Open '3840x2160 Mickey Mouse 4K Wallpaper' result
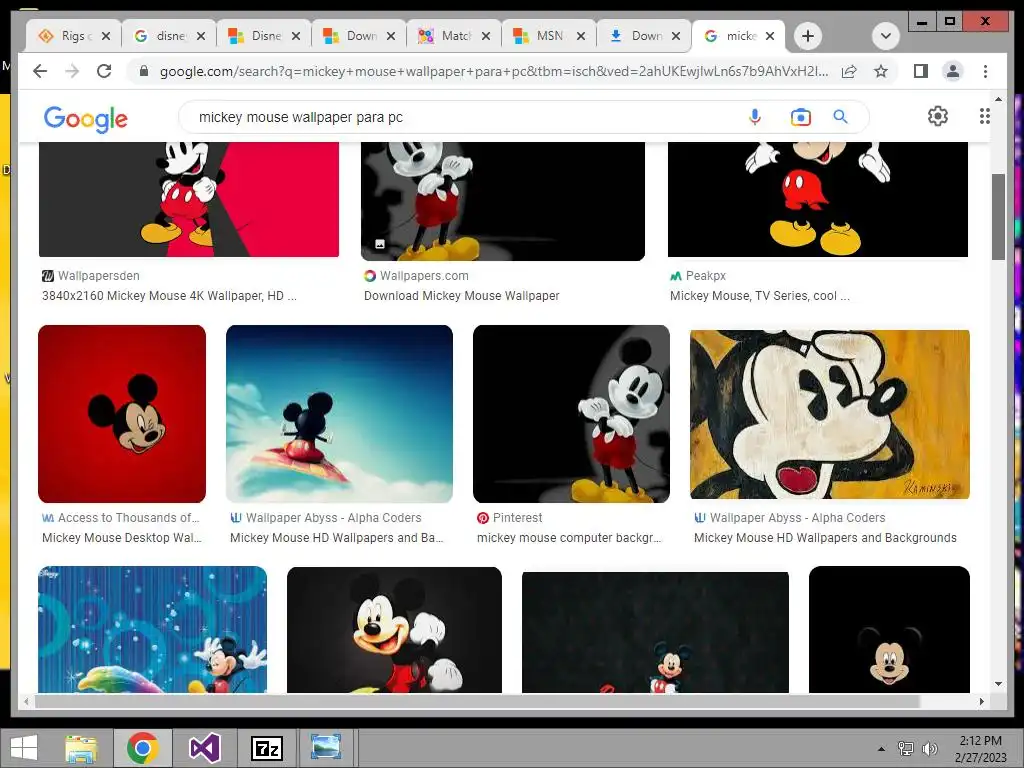 point(169,295)
